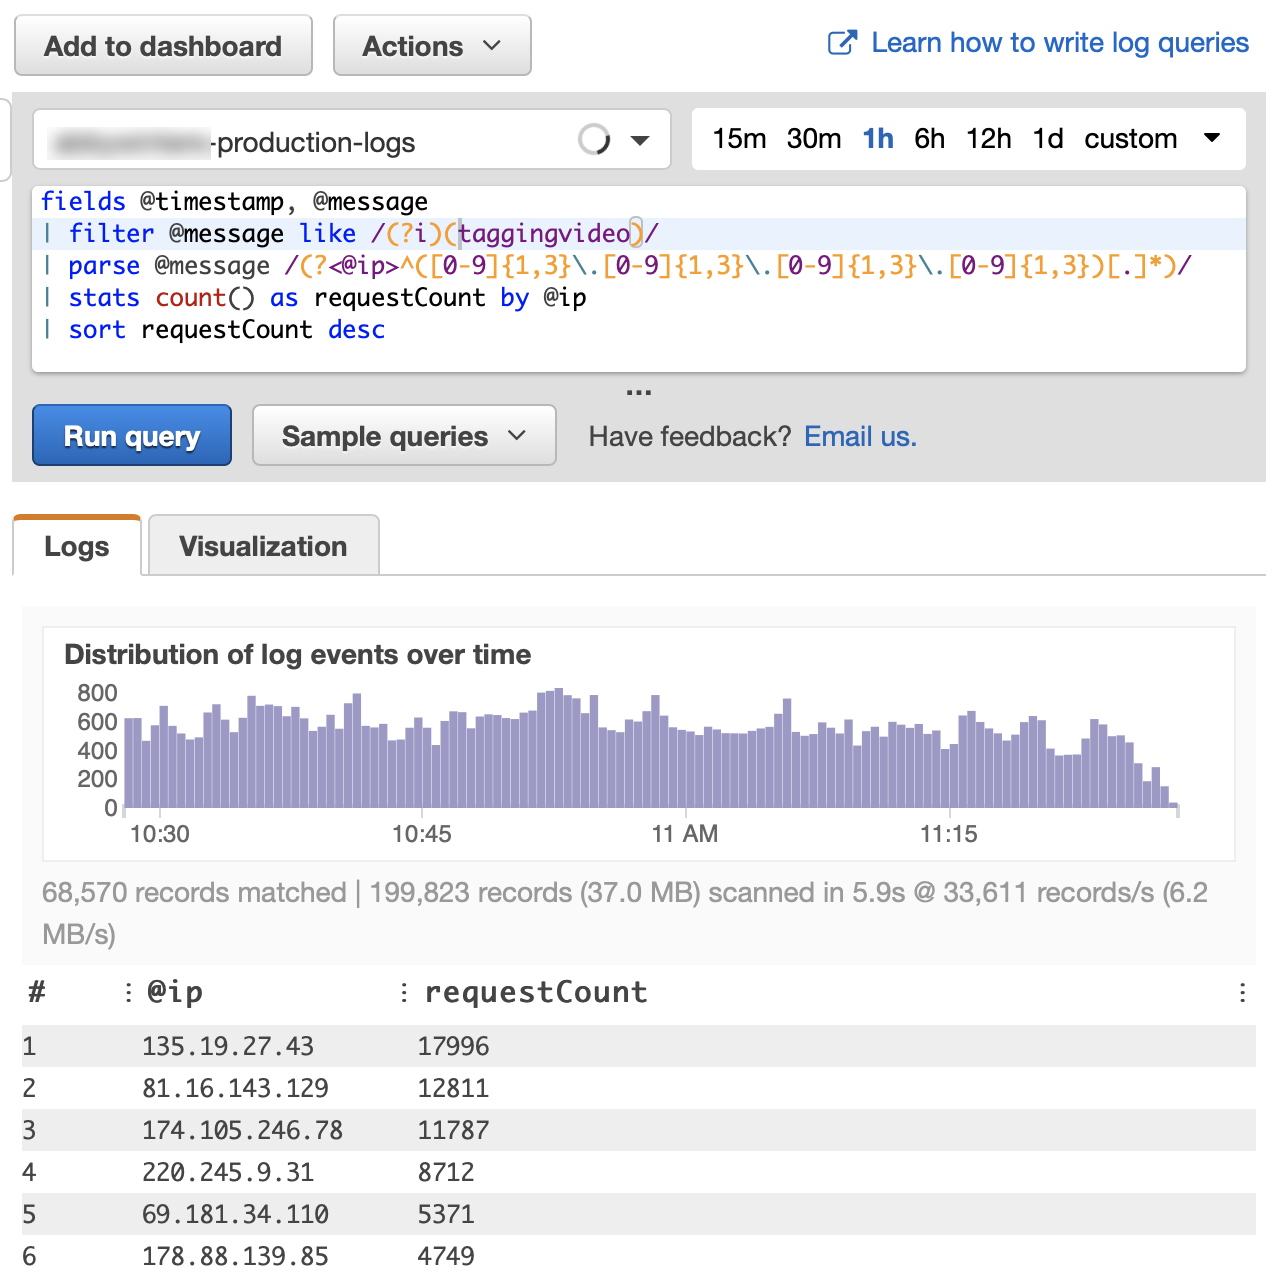The image size is (1276, 1276).
Task: Click the histogram of log events over time
Action: (x=652, y=748)
